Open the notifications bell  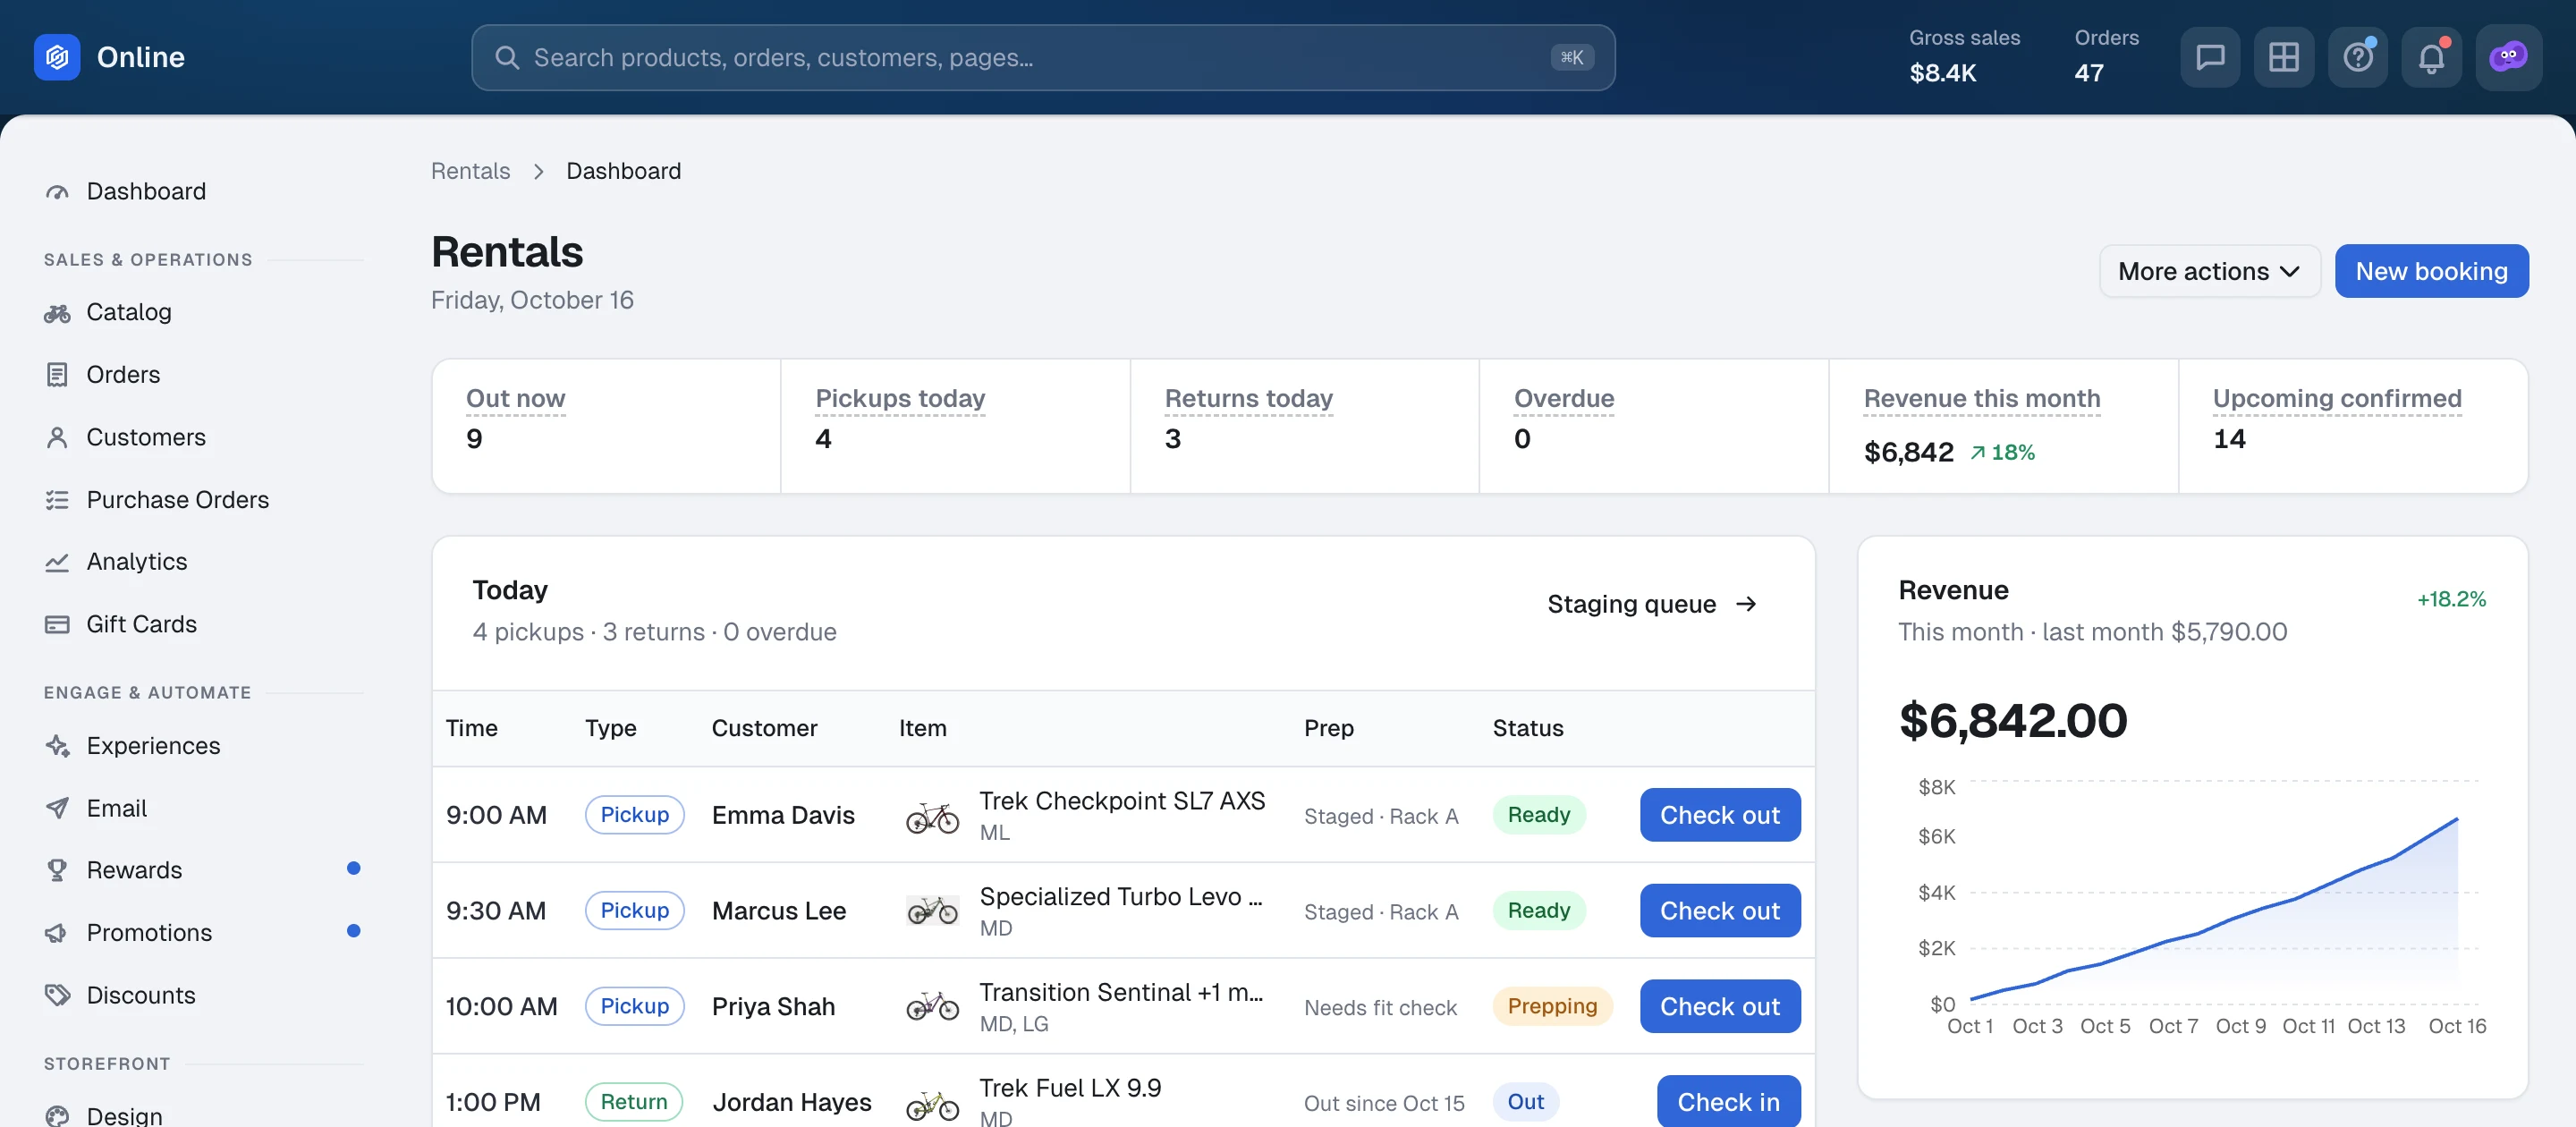[2431, 57]
